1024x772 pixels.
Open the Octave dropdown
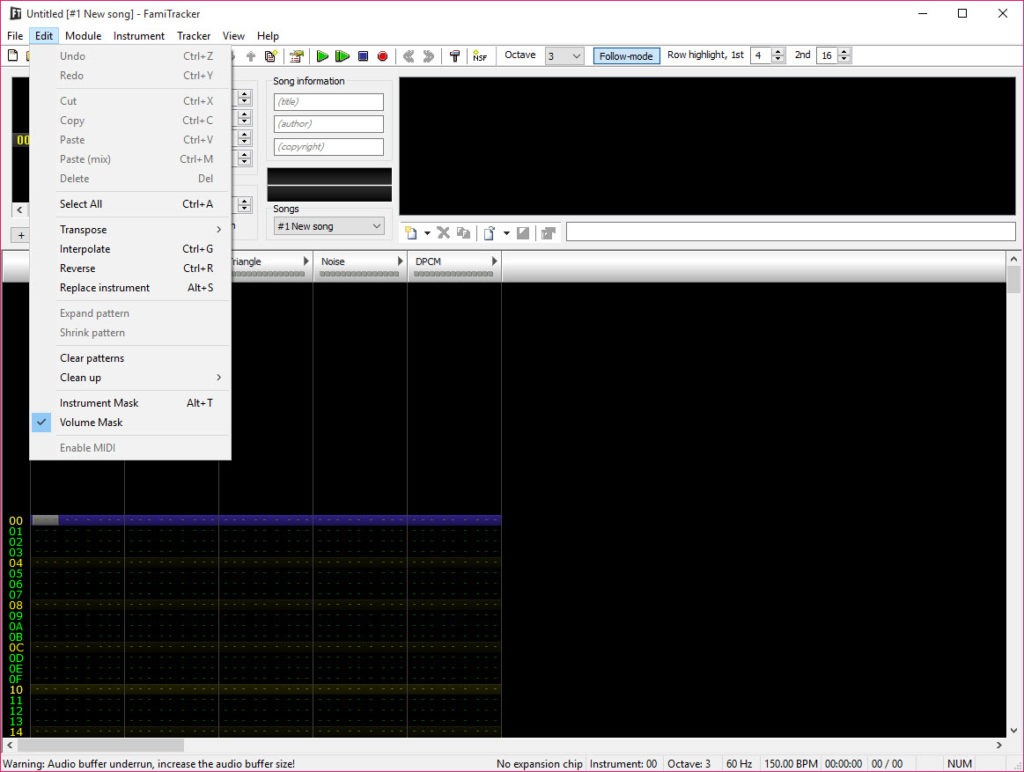click(x=565, y=56)
